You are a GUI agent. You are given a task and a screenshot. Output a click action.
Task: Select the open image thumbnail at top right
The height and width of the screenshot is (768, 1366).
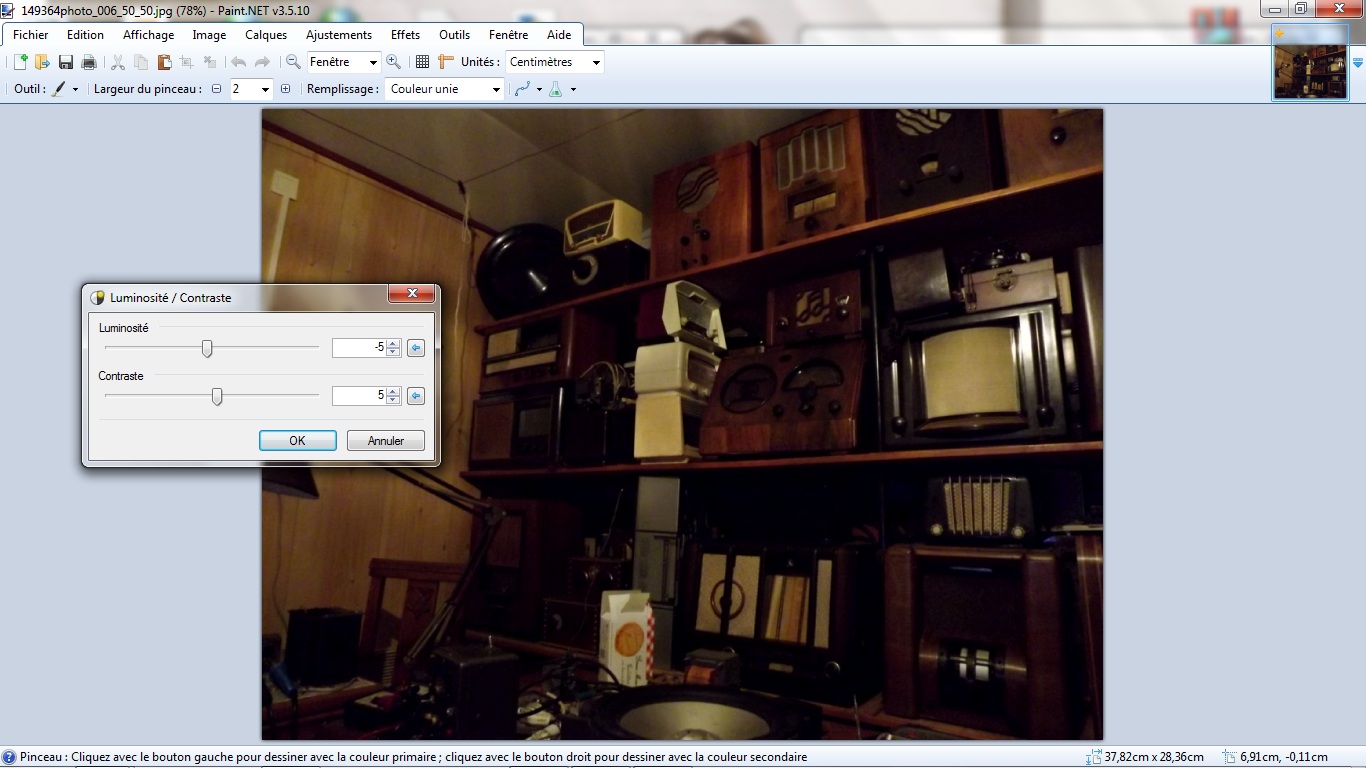pos(1310,63)
